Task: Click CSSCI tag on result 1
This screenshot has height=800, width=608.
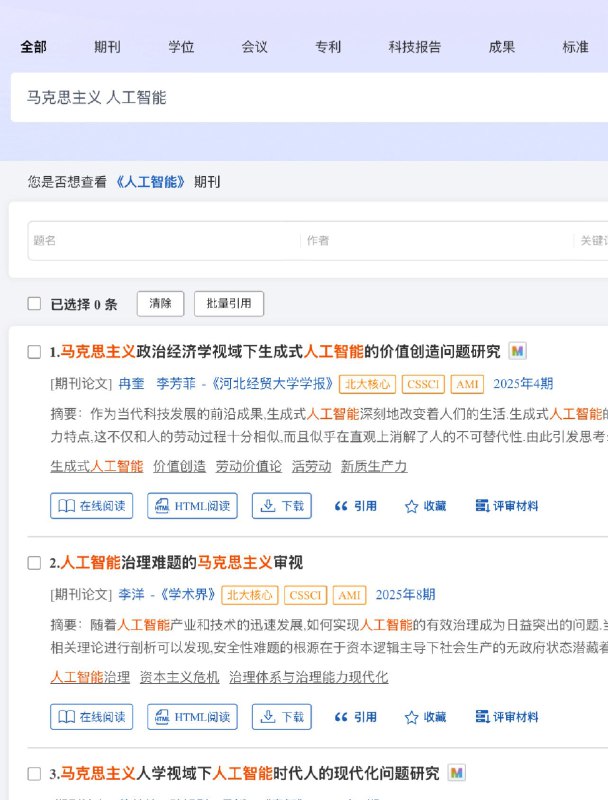Action: [x=423, y=384]
